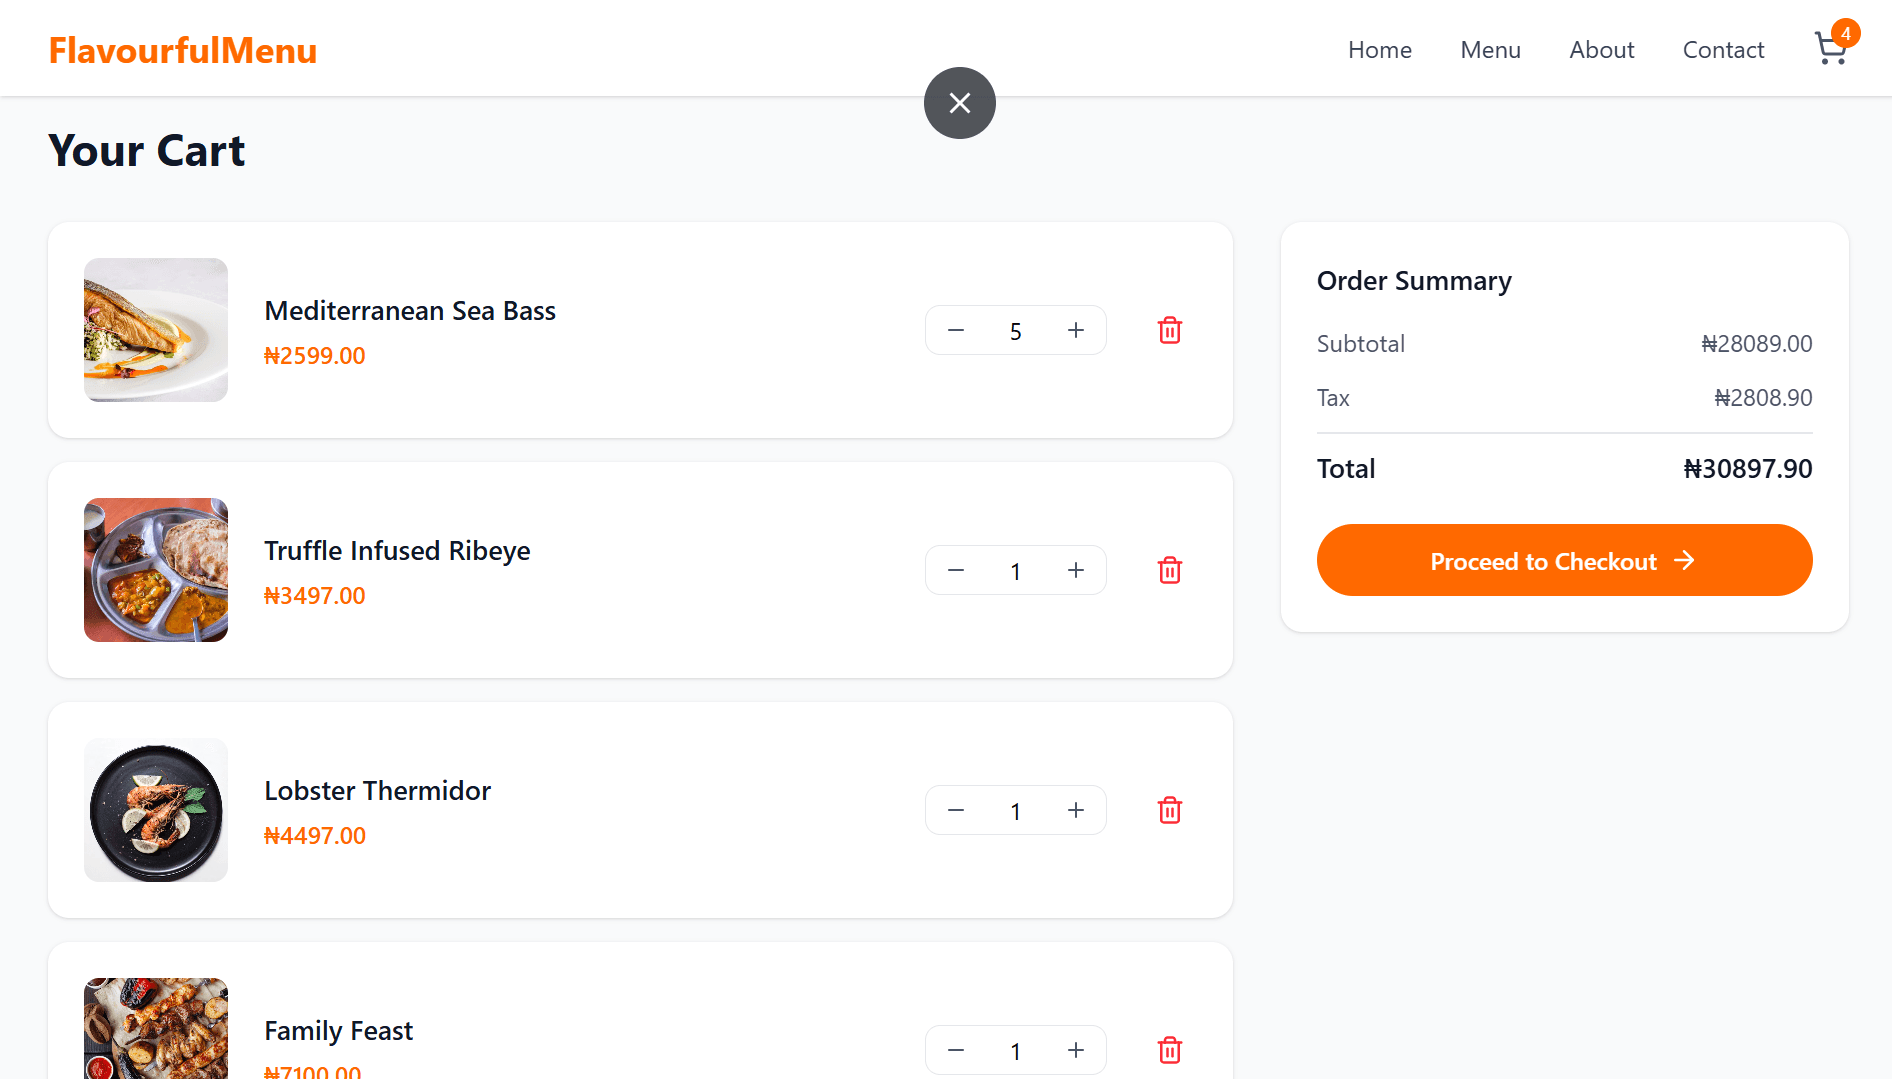Go to the Home page
The image size is (1892, 1079).
coord(1380,50)
